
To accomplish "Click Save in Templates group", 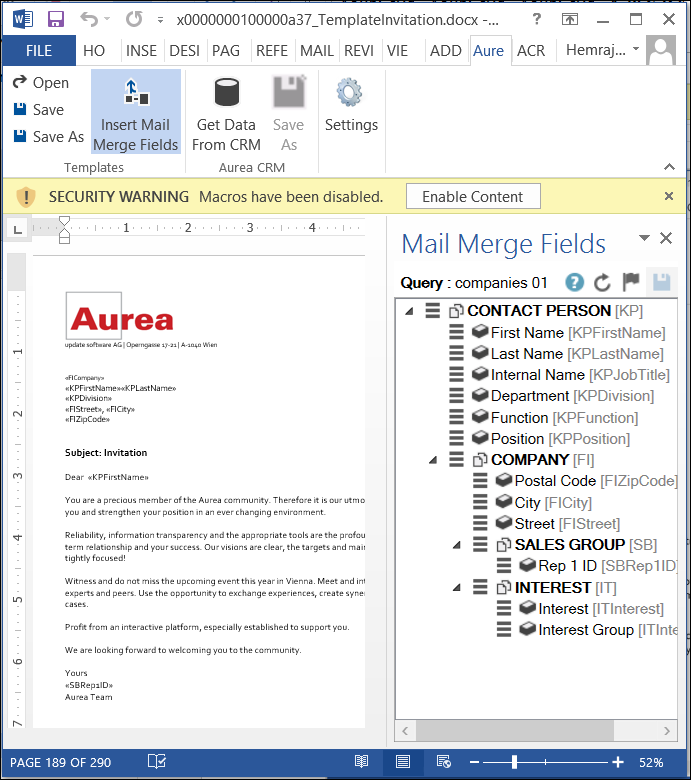I will click(38, 109).
